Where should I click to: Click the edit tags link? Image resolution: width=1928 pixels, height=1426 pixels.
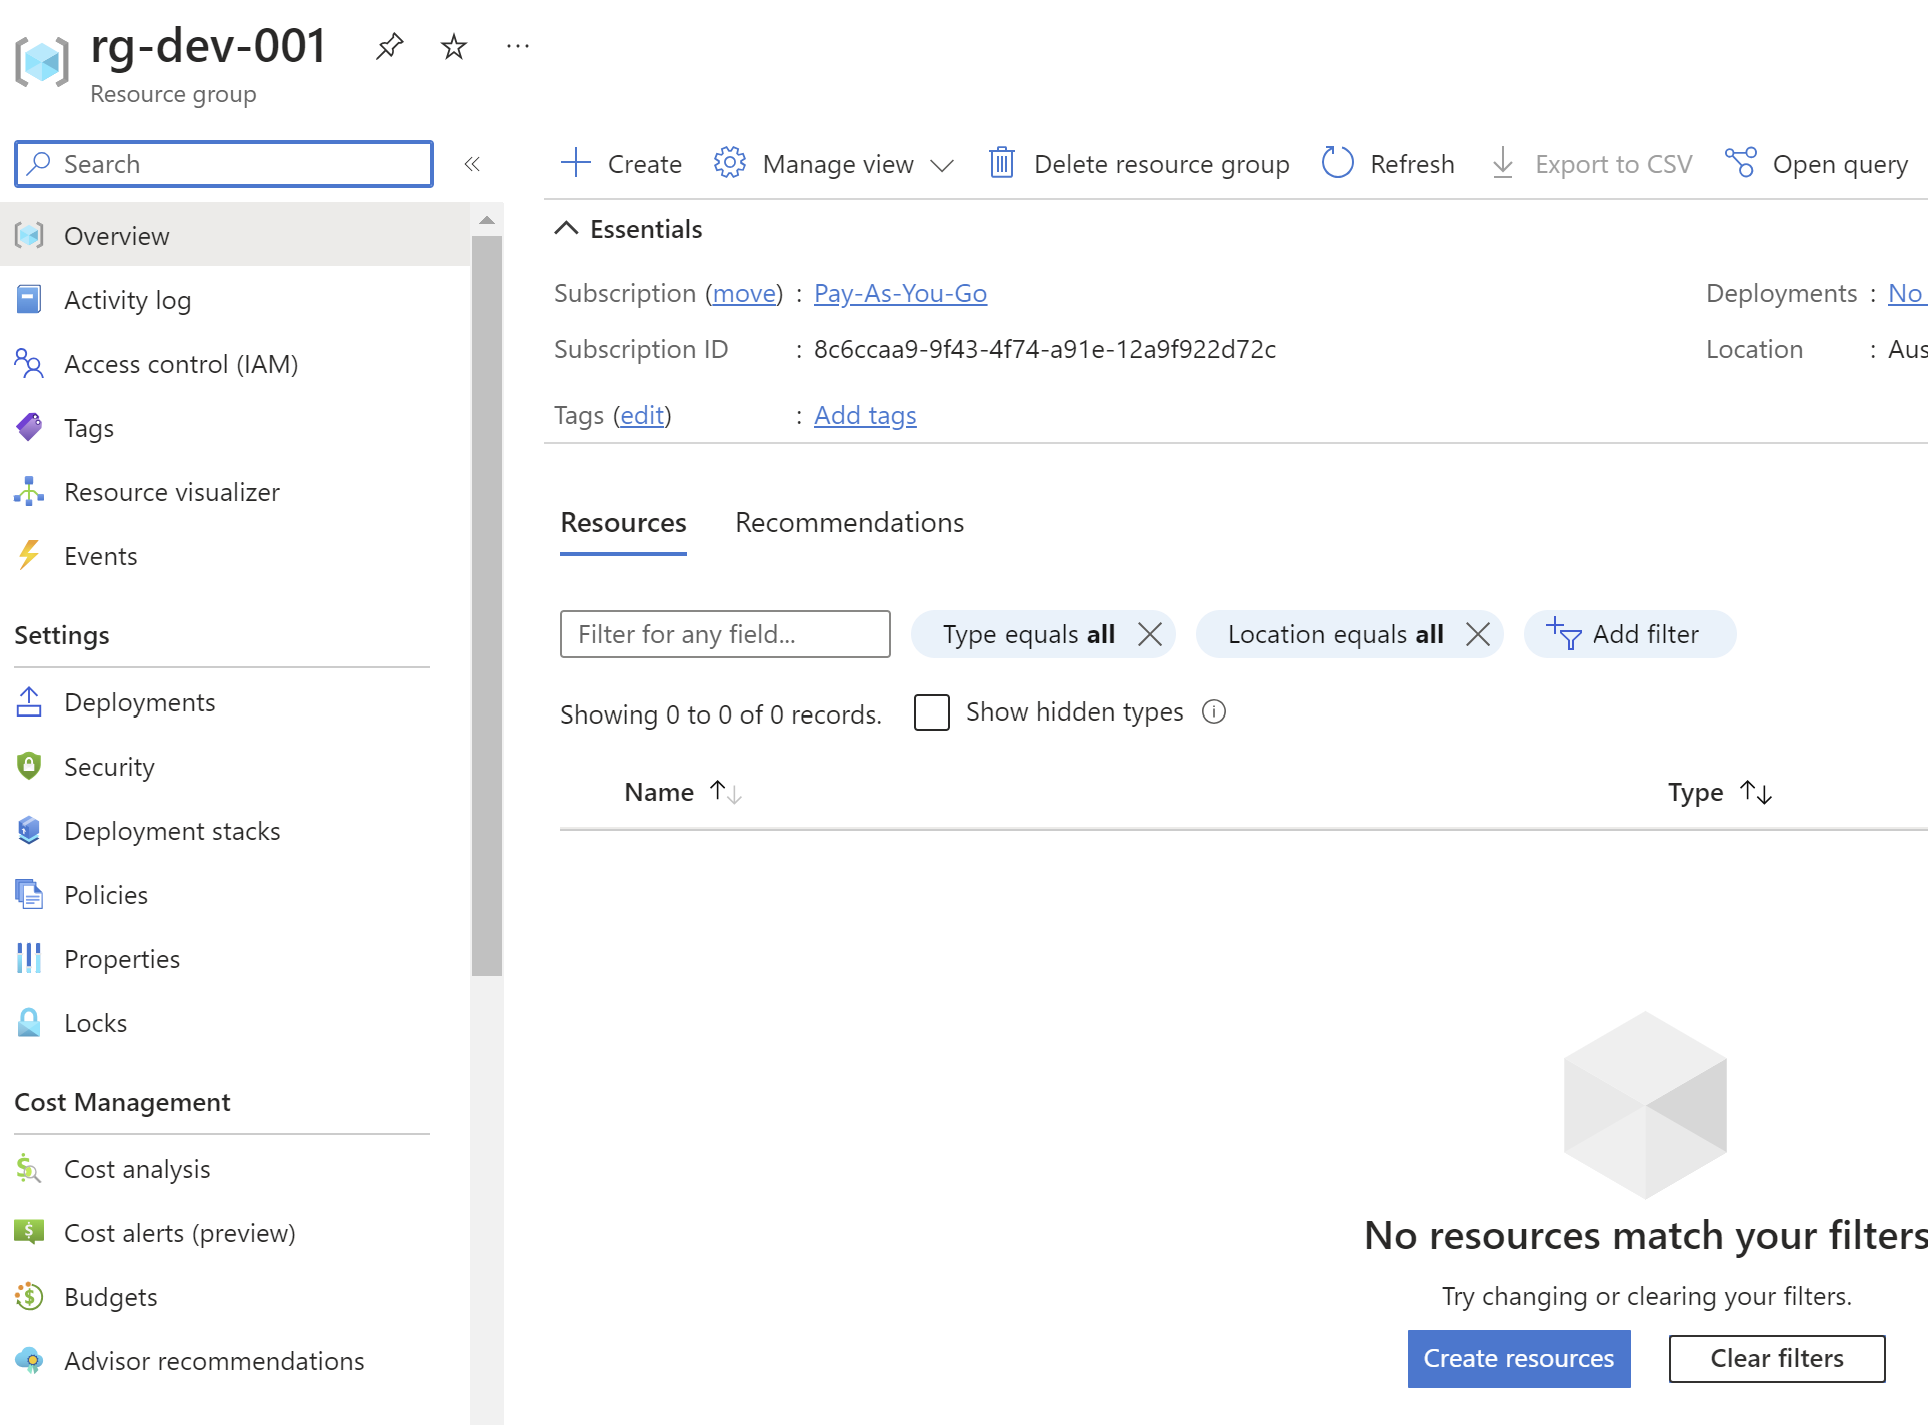(x=642, y=415)
